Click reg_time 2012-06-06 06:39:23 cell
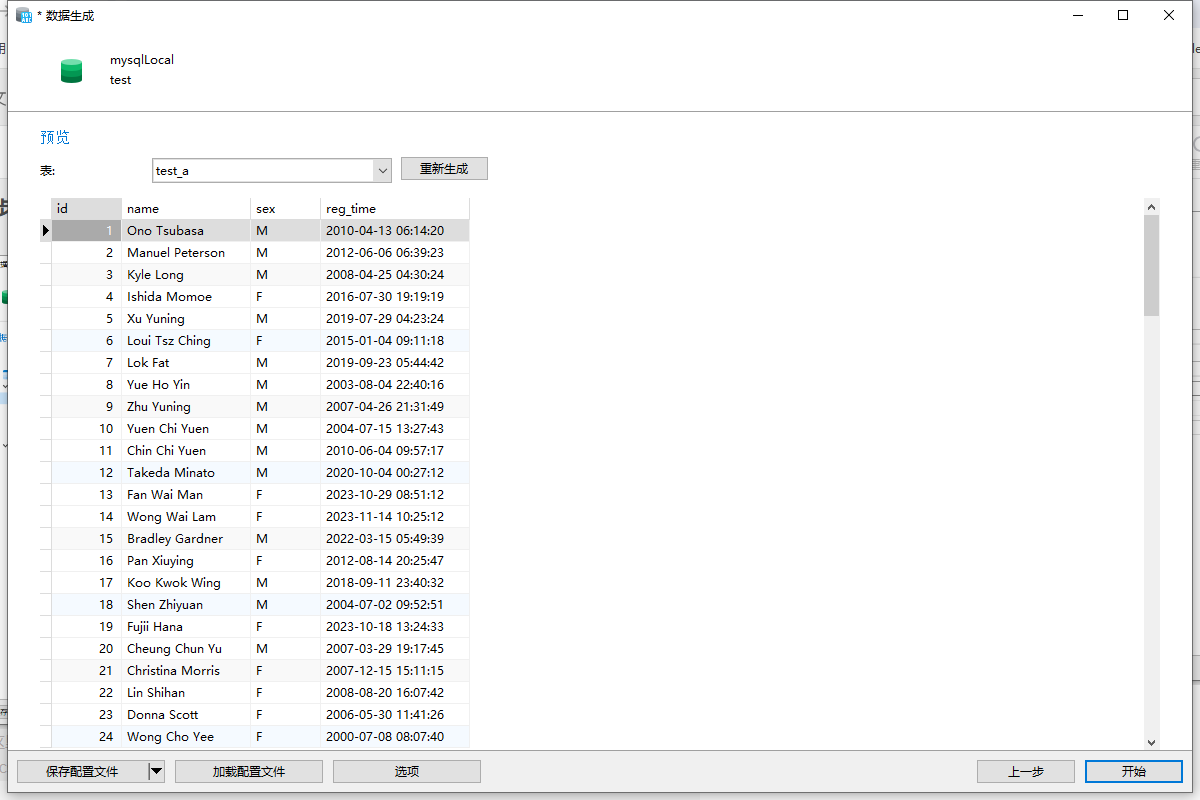This screenshot has height=800, width=1200. (x=395, y=252)
